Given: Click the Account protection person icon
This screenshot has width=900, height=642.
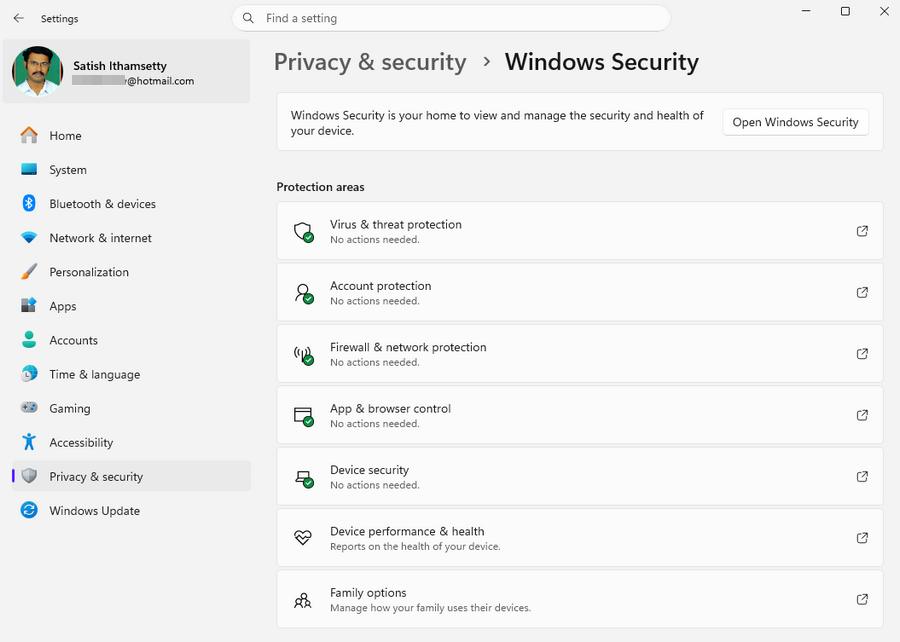Looking at the screenshot, I should [303, 293].
